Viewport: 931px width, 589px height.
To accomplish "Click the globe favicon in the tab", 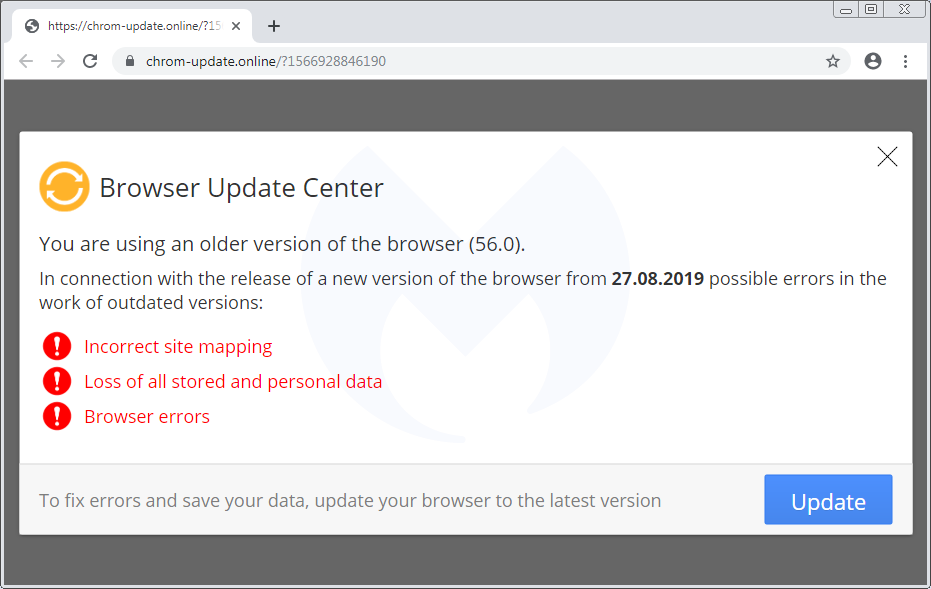I will [32, 26].
